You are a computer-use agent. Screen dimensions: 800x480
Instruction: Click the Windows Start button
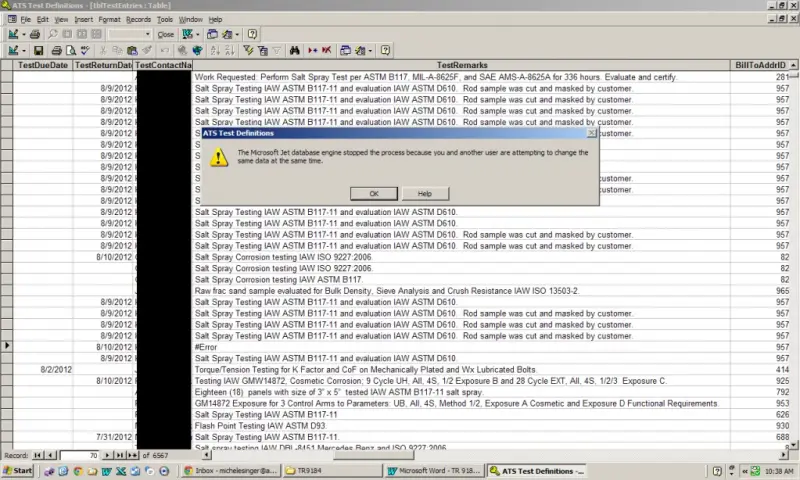click(x=17, y=470)
